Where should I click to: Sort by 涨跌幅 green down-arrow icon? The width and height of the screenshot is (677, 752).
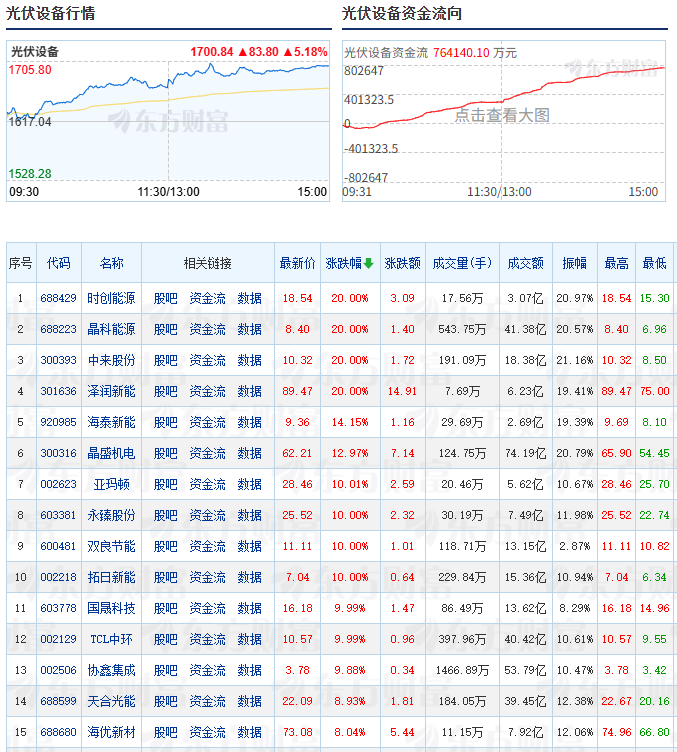pos(368,263)
